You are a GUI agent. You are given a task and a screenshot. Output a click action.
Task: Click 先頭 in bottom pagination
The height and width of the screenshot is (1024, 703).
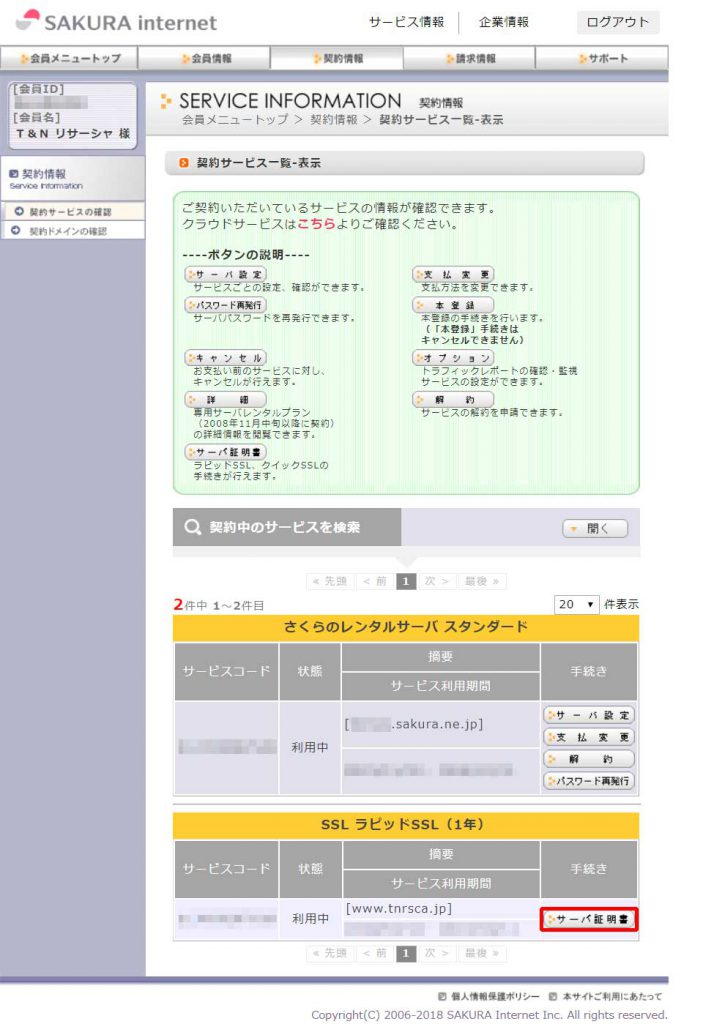click(330, 953)
